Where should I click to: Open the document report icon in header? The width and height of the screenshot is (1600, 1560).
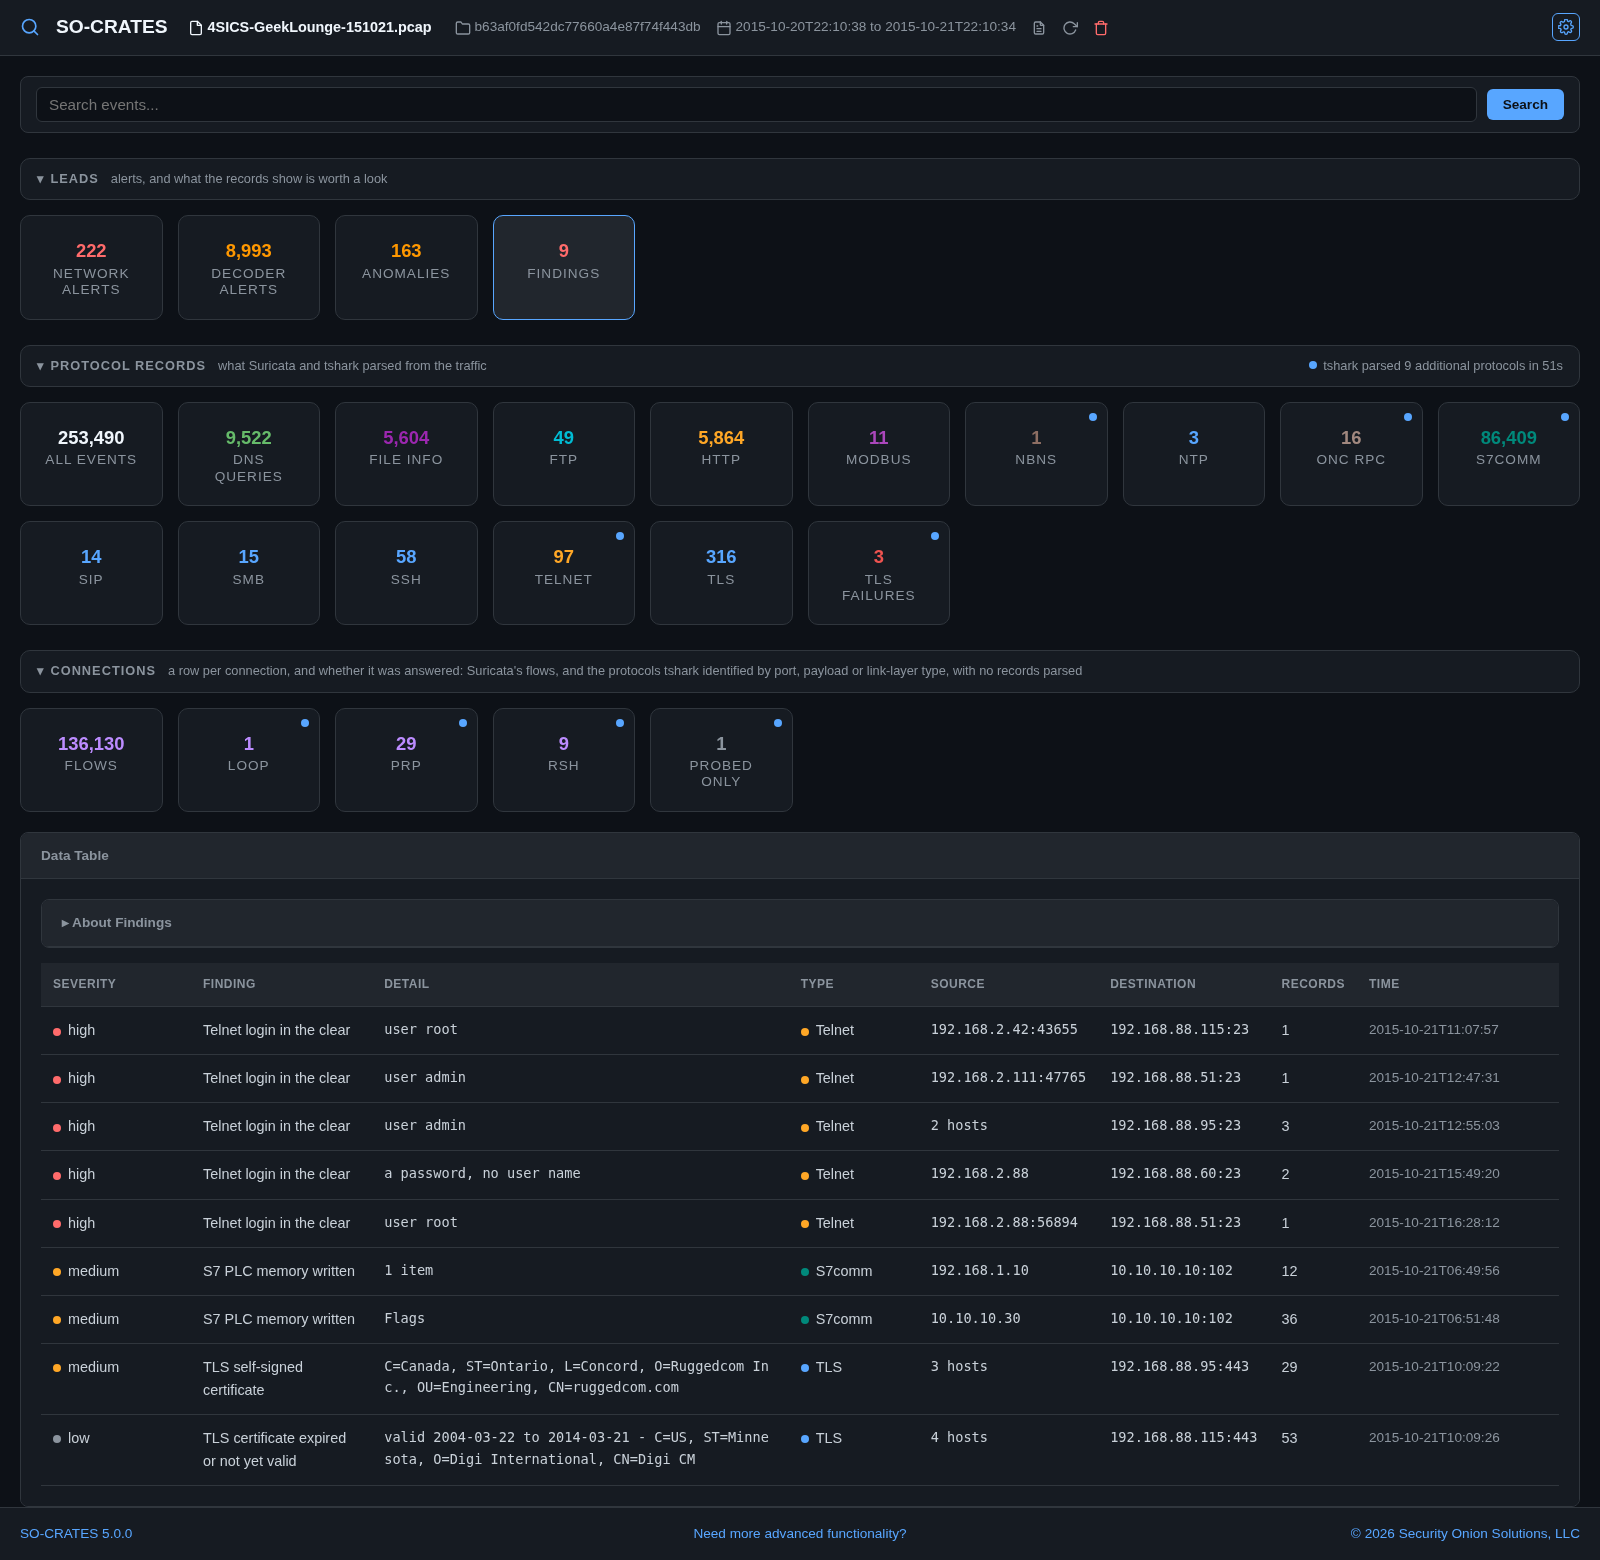[x=1039, y=28]
